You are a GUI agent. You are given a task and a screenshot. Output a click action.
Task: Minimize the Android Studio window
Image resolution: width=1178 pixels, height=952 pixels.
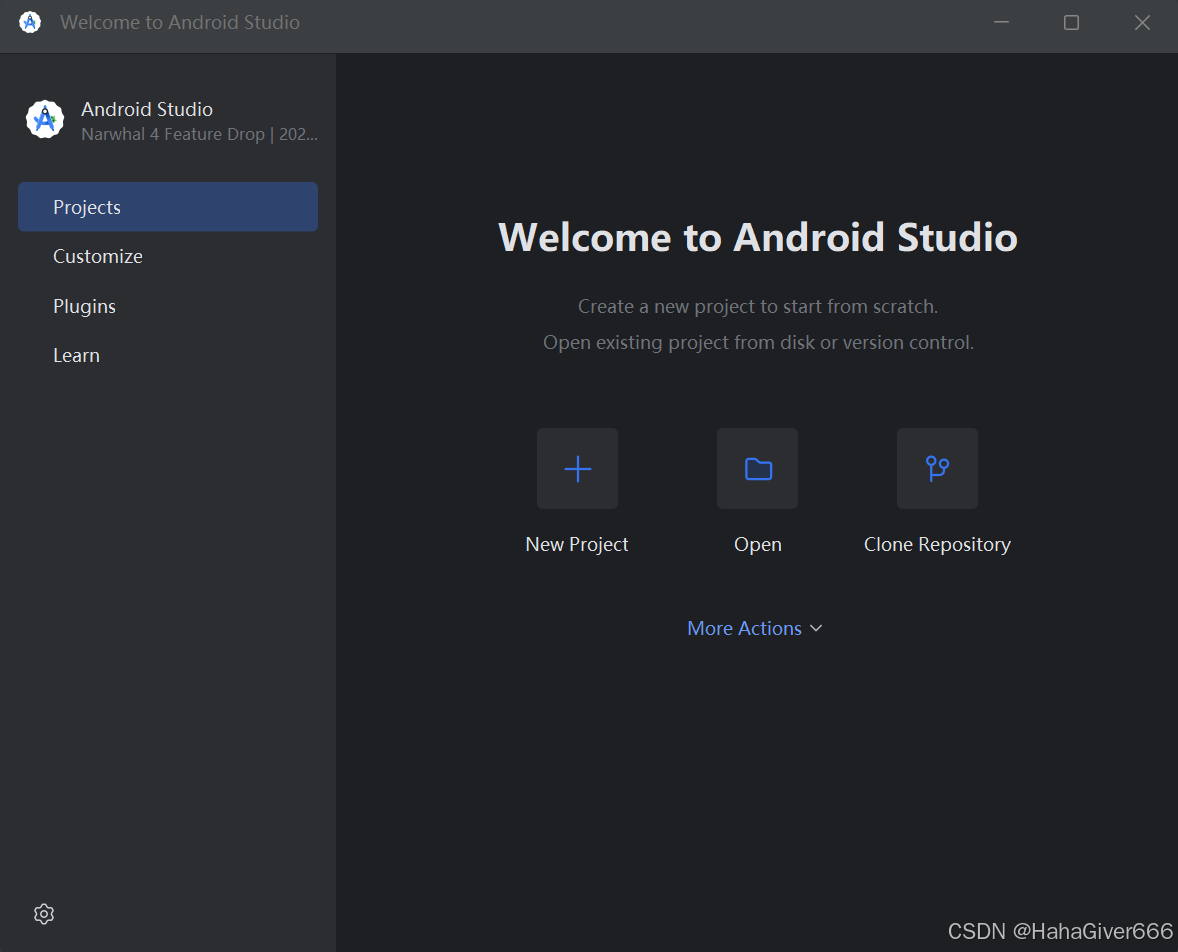(x=1001, y=23)
